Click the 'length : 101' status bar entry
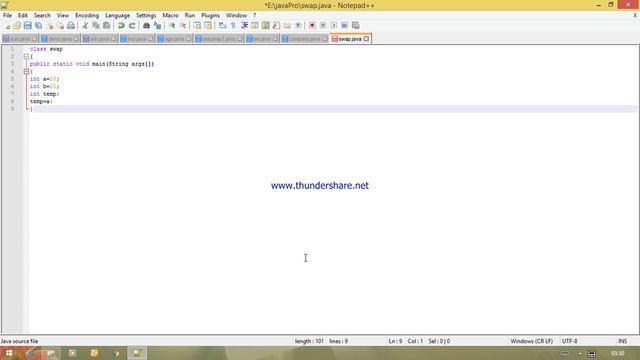The height and width of the screenshot is (360, 640). pyautogui.click(x=309, y=341)
